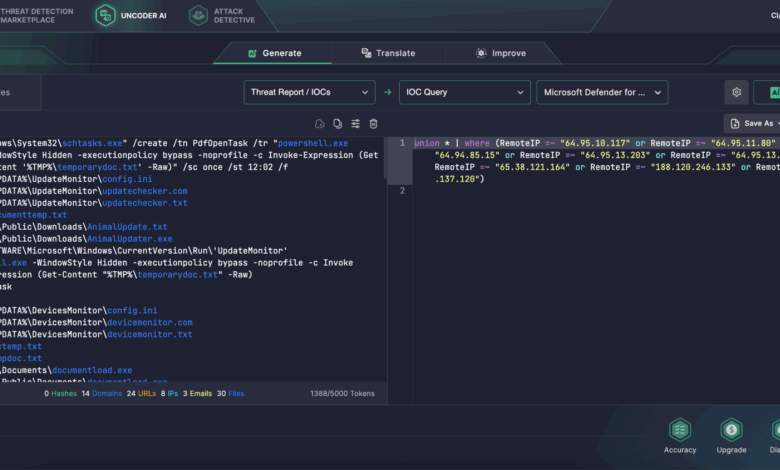Click the Translate tab icon
This screenshot has height=470, width=780.
(366, 53)
